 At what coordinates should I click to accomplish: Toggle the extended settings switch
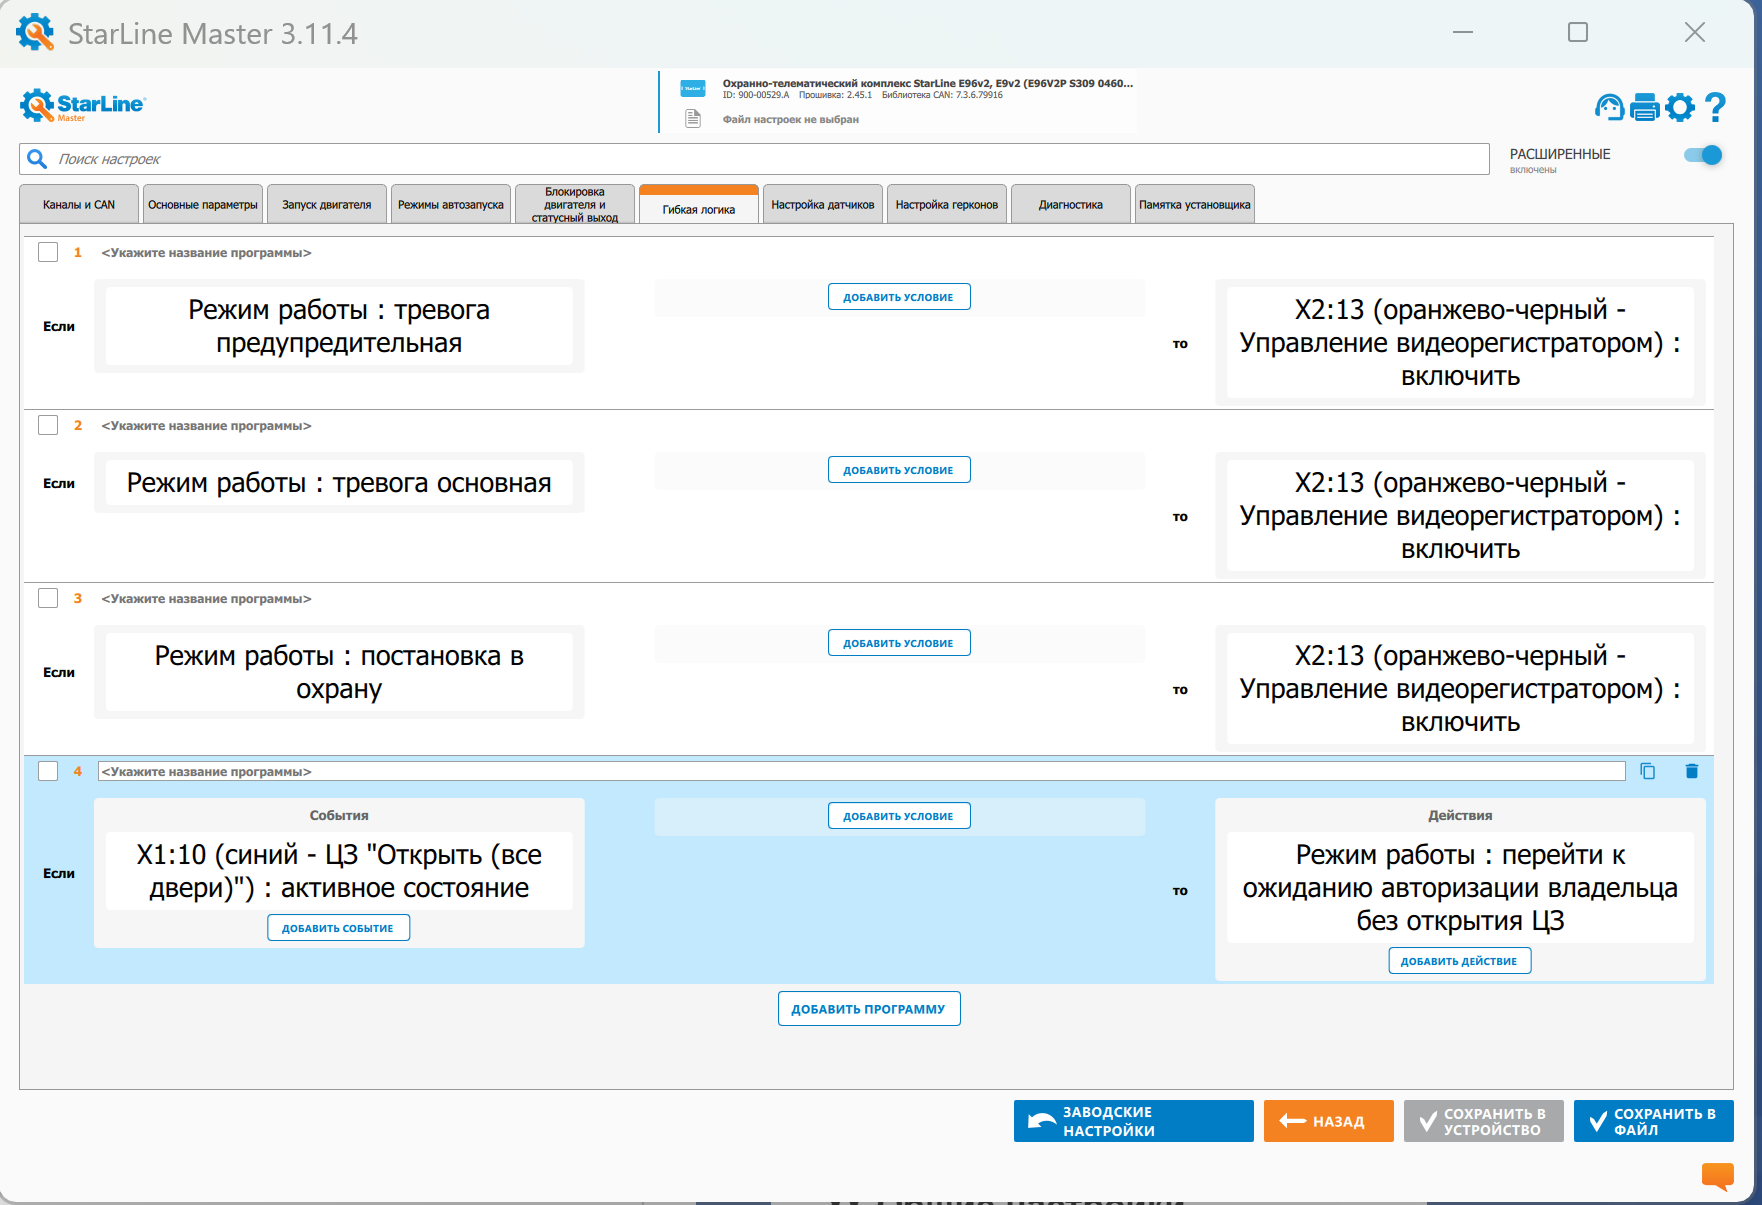(1703, 155)
